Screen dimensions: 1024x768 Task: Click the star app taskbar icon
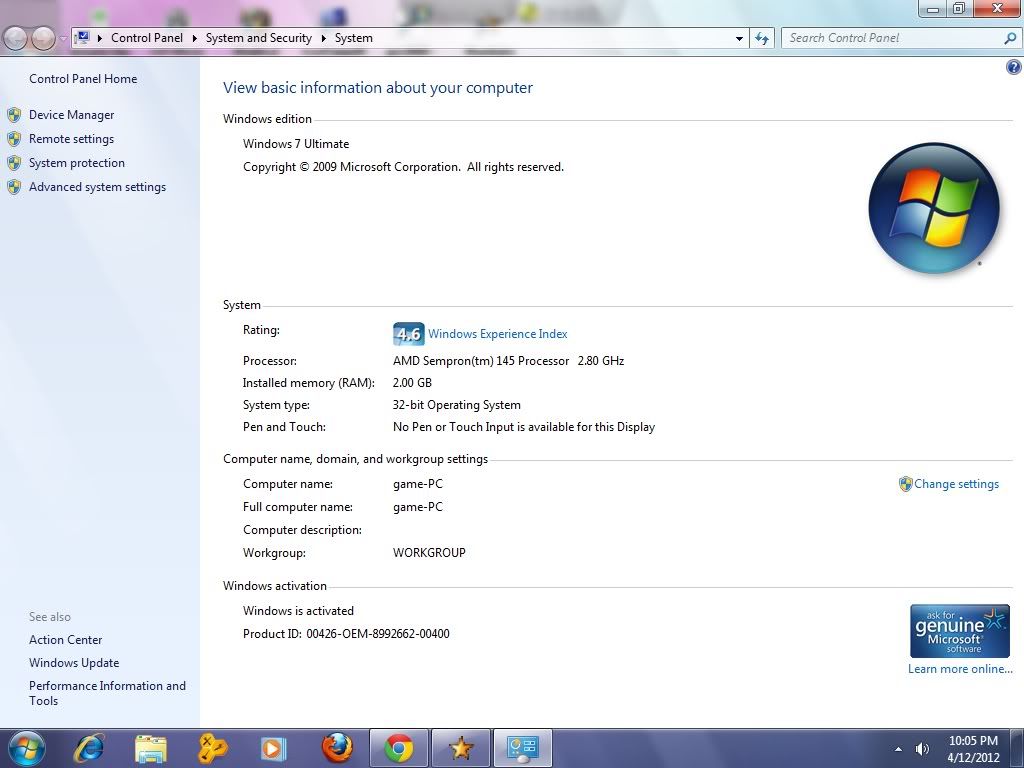(x=460, y=748)
